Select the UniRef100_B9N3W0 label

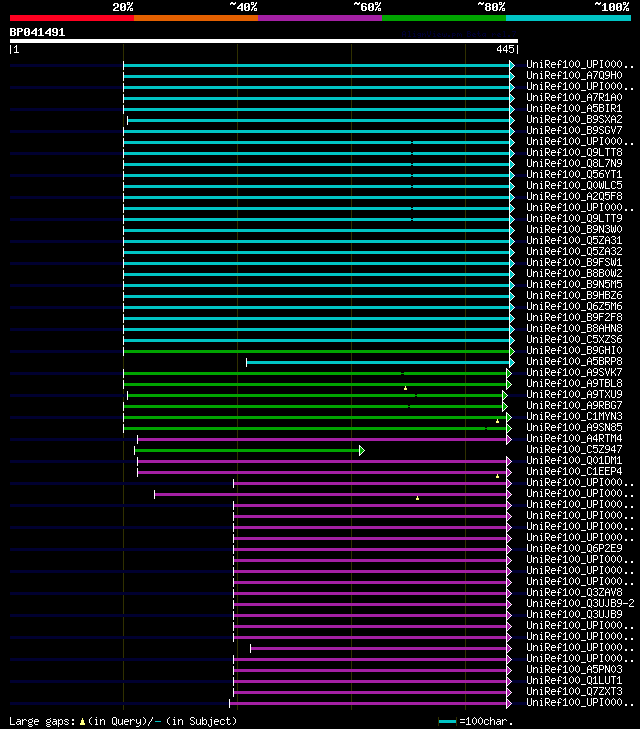[574, 229]
